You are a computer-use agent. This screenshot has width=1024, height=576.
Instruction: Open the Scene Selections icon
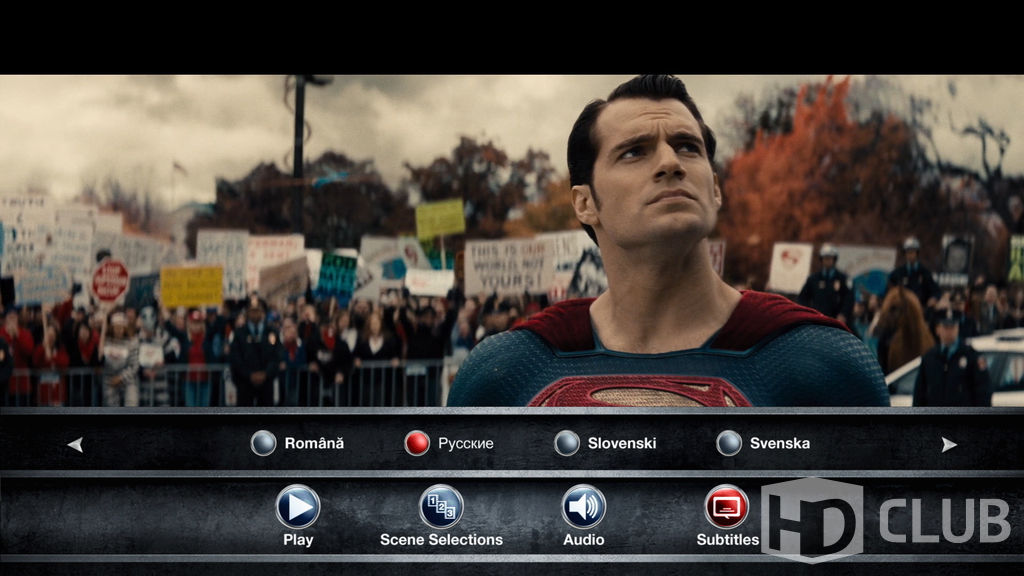click(441, 506)
